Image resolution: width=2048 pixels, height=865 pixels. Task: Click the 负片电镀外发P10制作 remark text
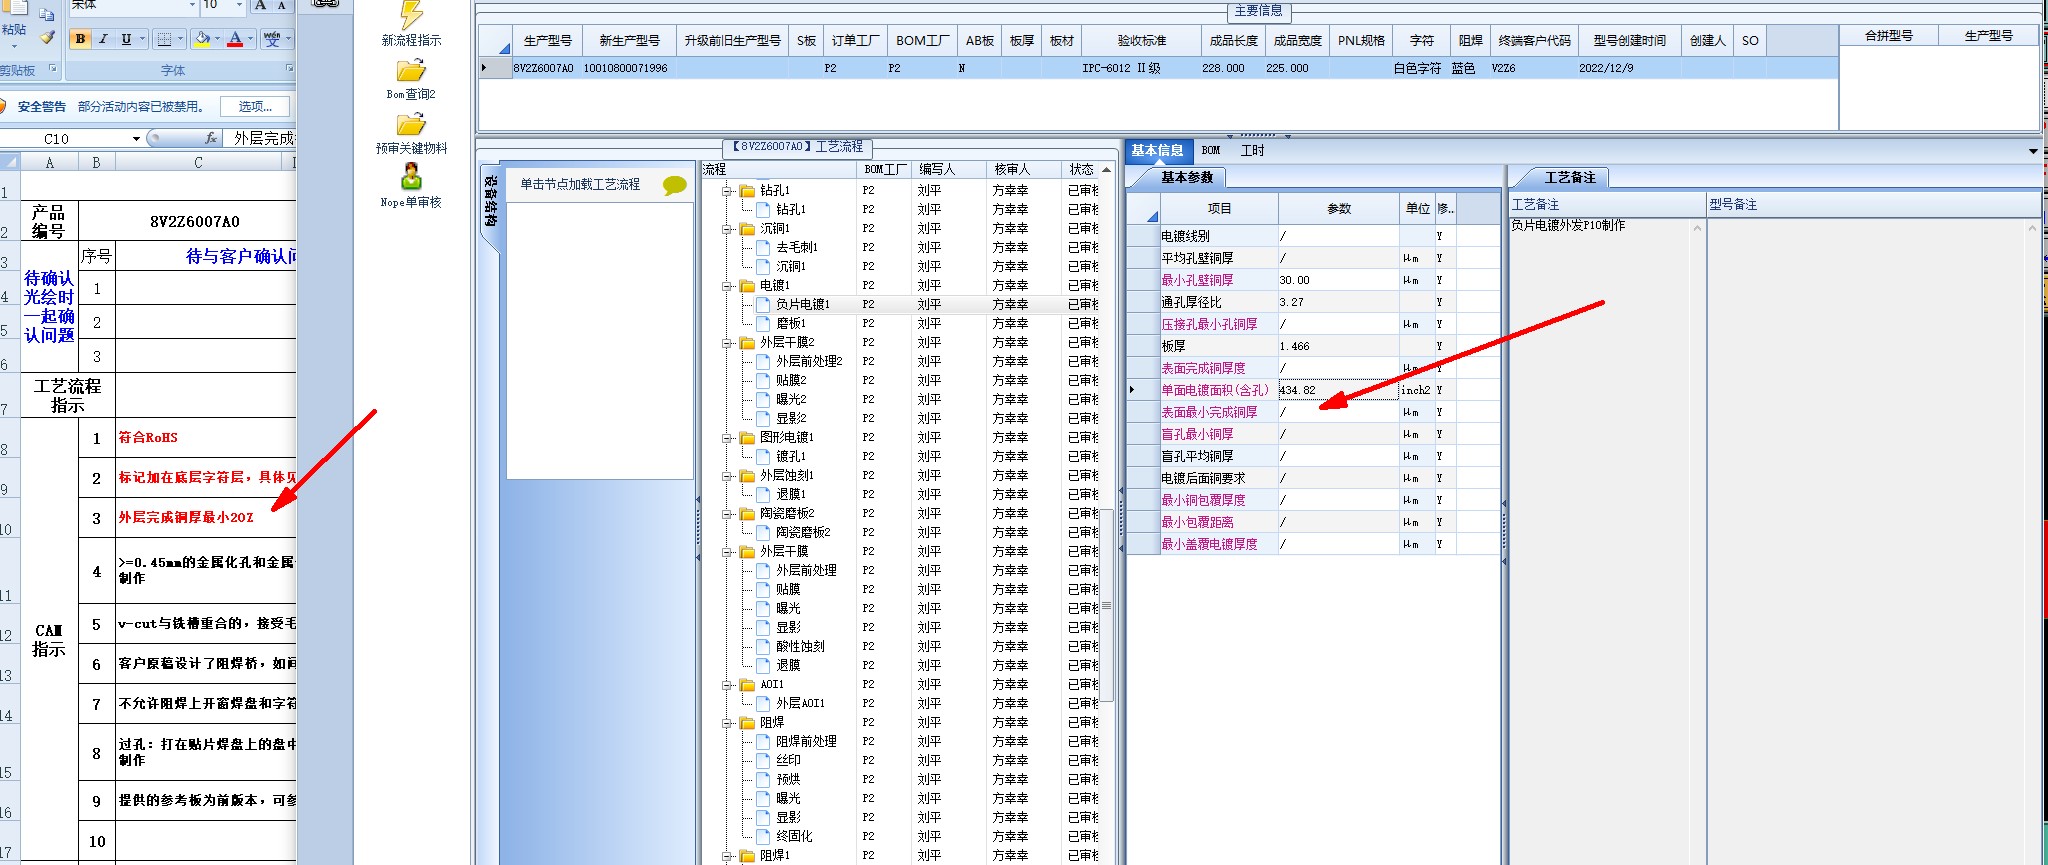(1568, 226)
